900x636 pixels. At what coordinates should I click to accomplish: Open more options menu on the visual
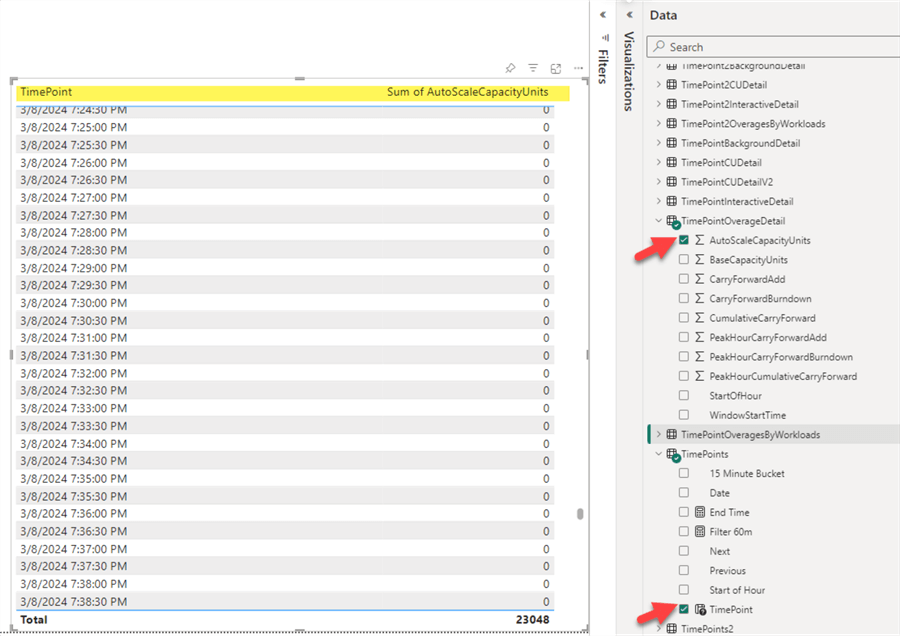578,68
